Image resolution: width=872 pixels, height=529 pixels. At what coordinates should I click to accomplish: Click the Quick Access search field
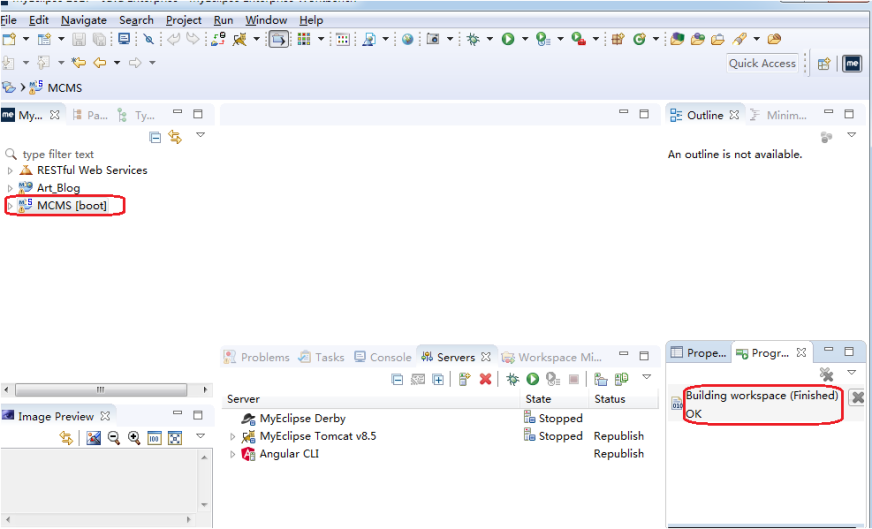point(762,63)
